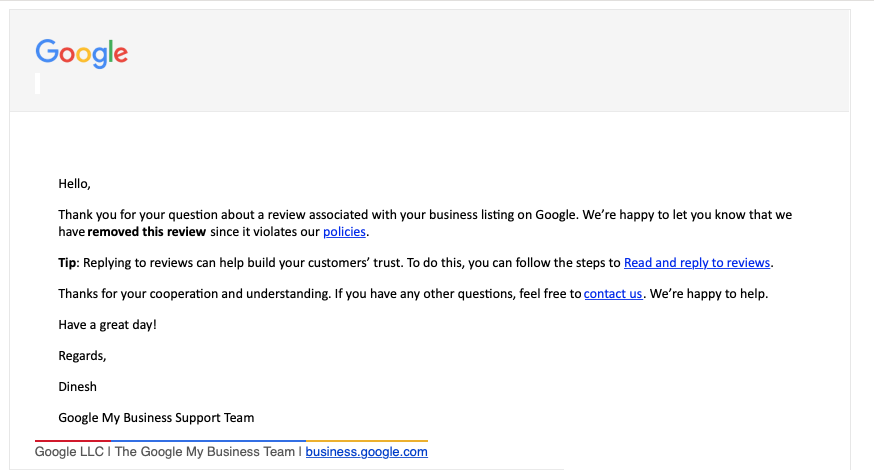Click the 'Have a great day!' line

click(x=108, y=325)
